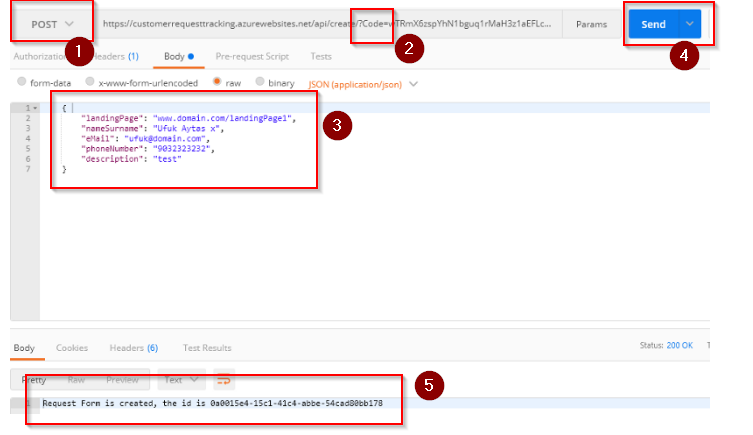Select the Pretty response view

(34, 380)
